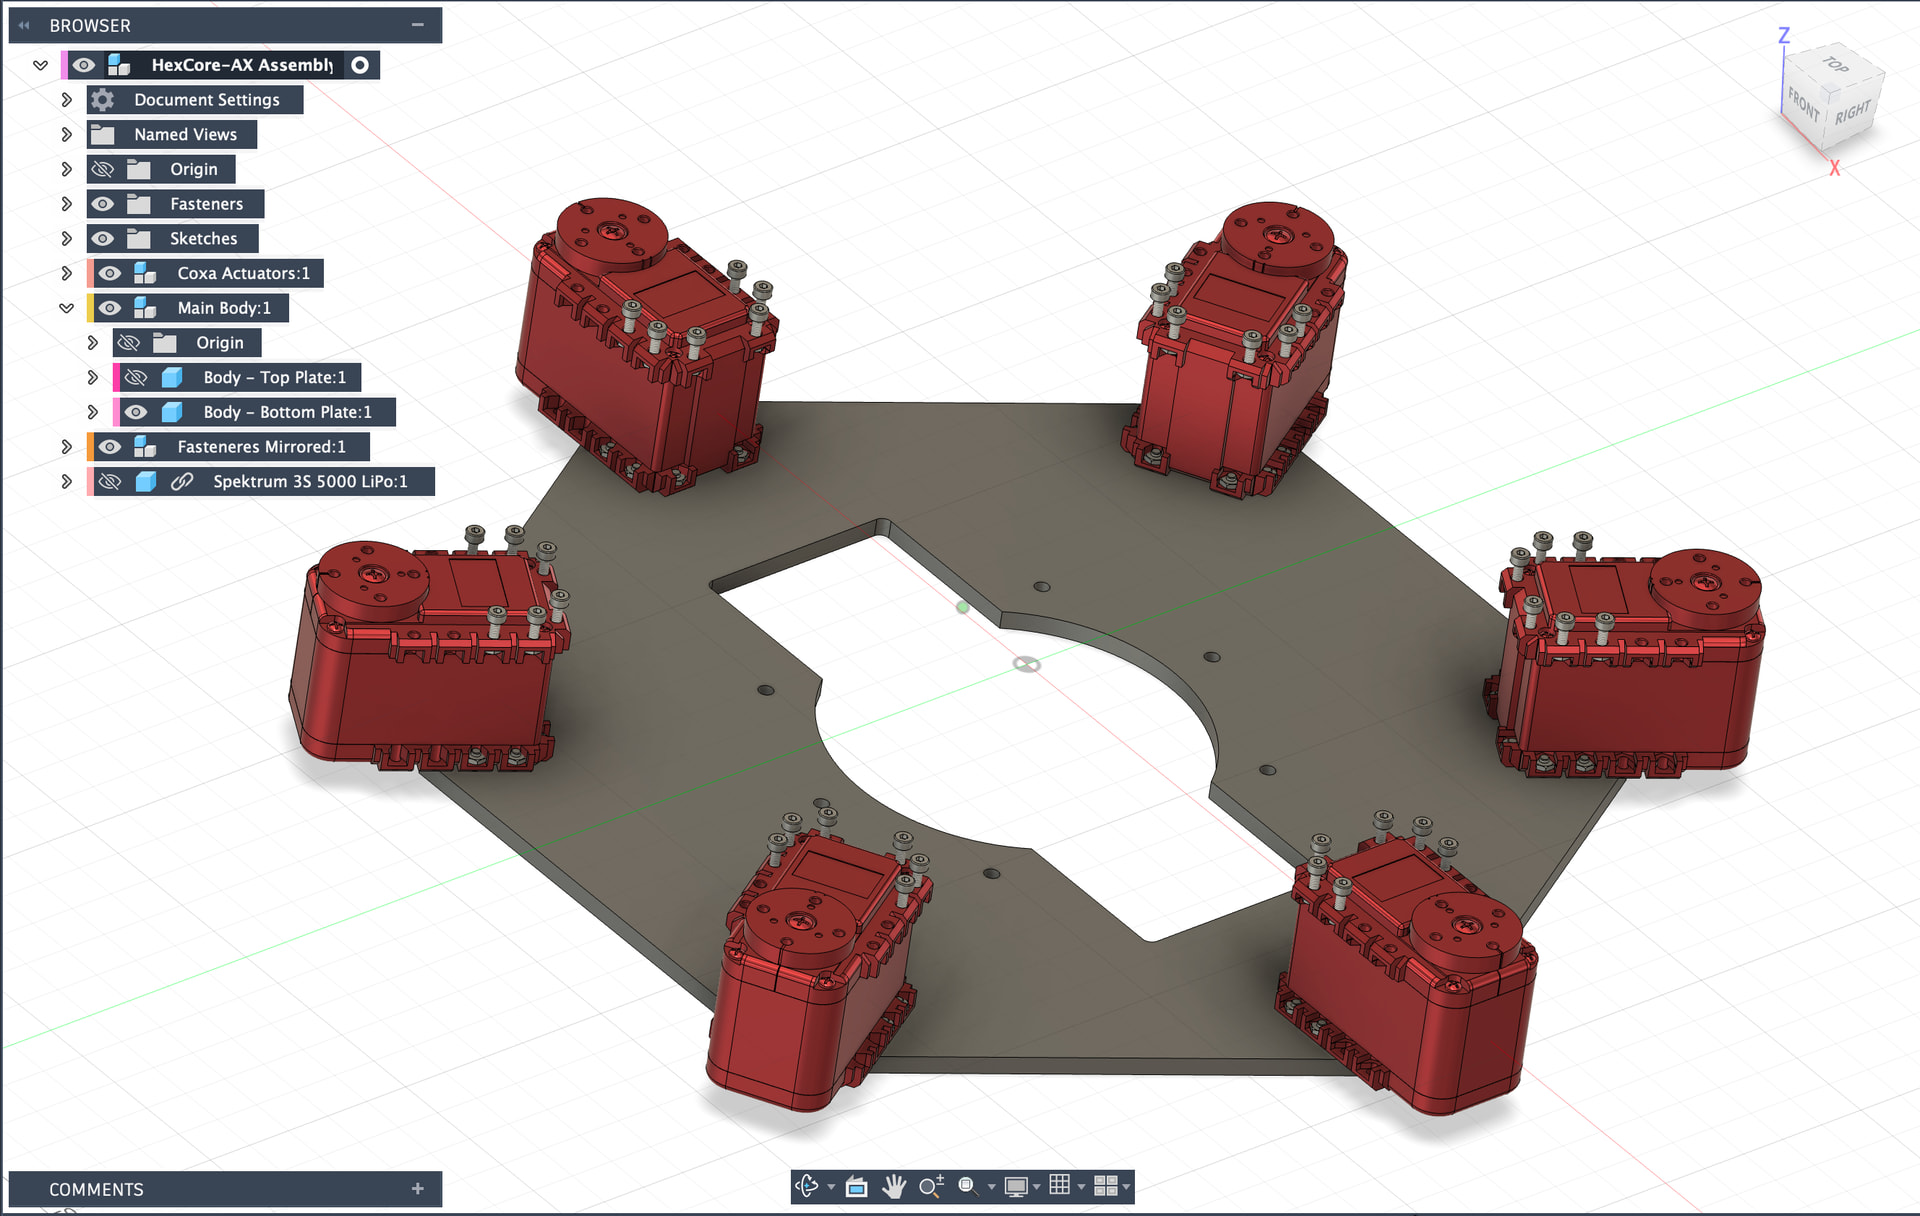The height and width of the screenshot is (1216, 1920).
Task: Click the COMMENTS panel header
Action: tap(225, 1189)
